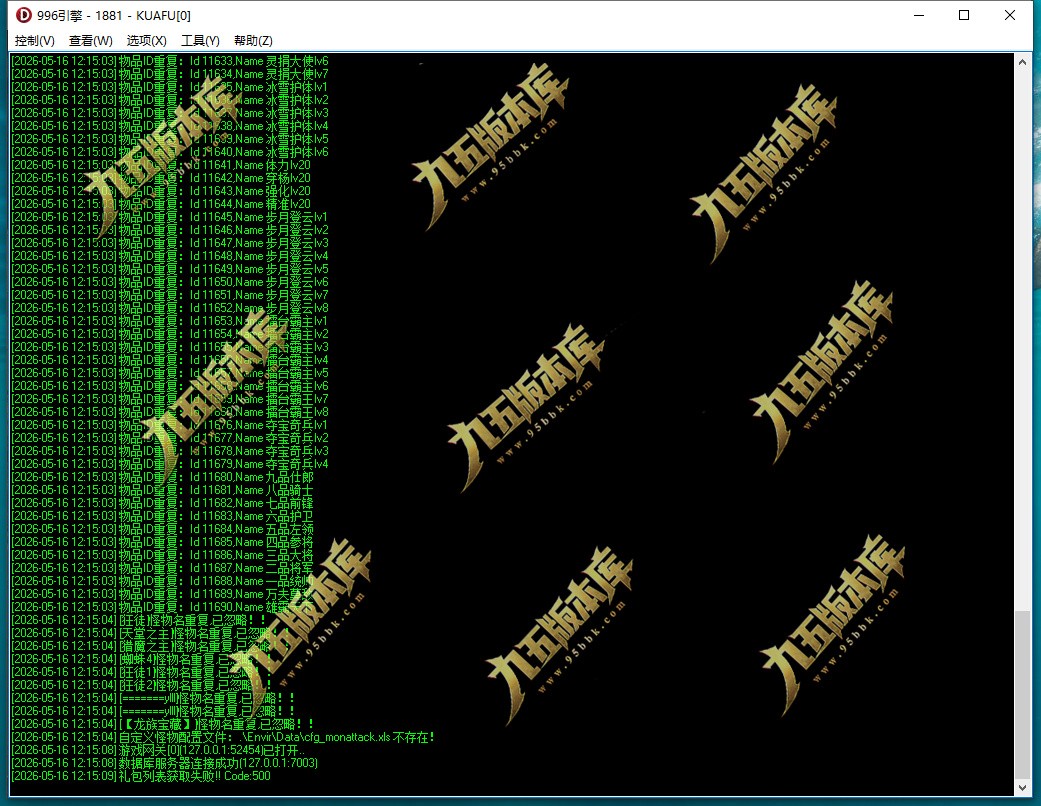
Task: Select log line Id 11650 步月登云lv6
Action: (170, 282)
